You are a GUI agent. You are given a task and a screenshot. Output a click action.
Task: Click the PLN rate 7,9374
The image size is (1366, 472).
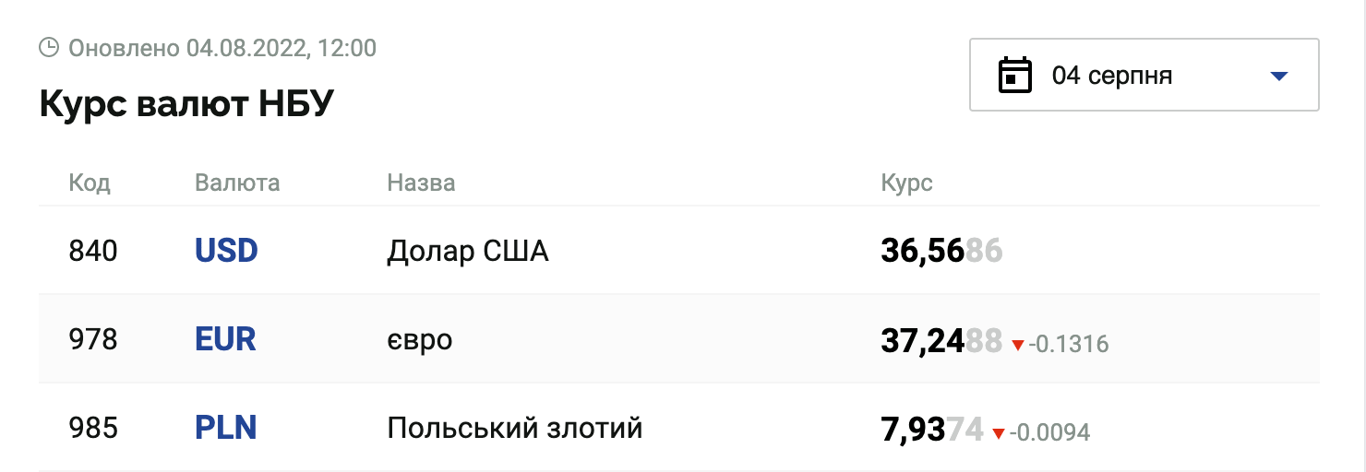[x=932, y=429]
